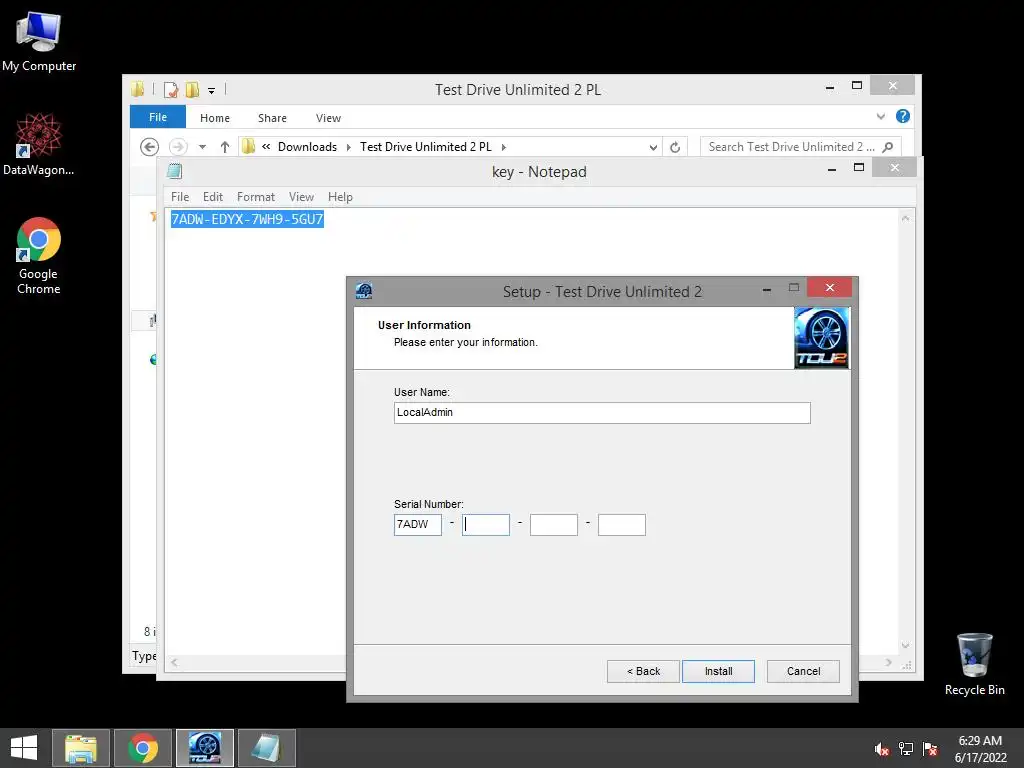Click Notepad horizontal scrollbar left arrow

pyautogui.click(x=174, y=663)
